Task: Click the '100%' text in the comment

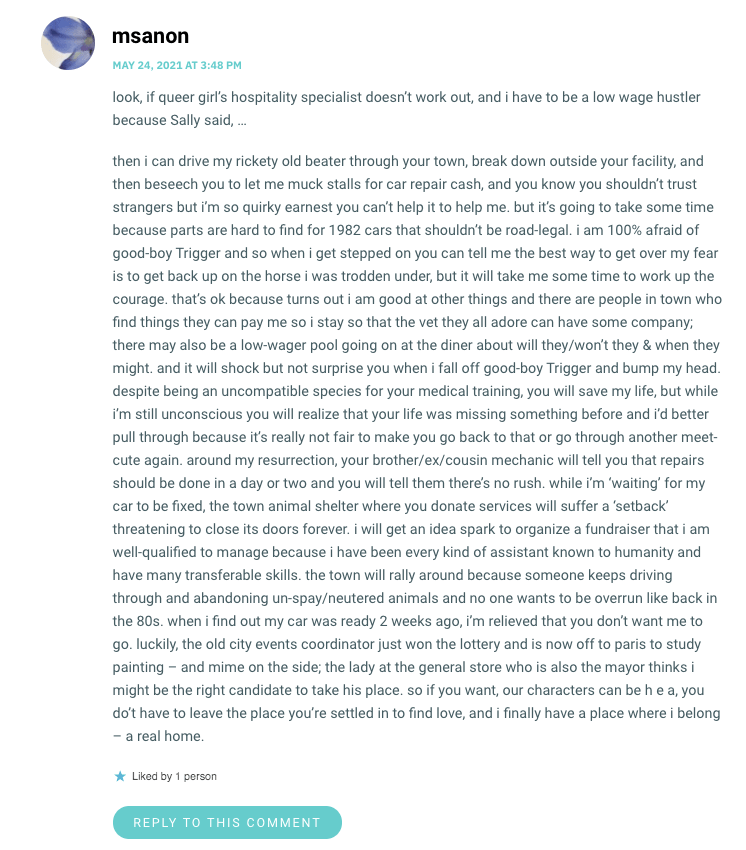Action: pyautogui.click(x=625, y=230)
